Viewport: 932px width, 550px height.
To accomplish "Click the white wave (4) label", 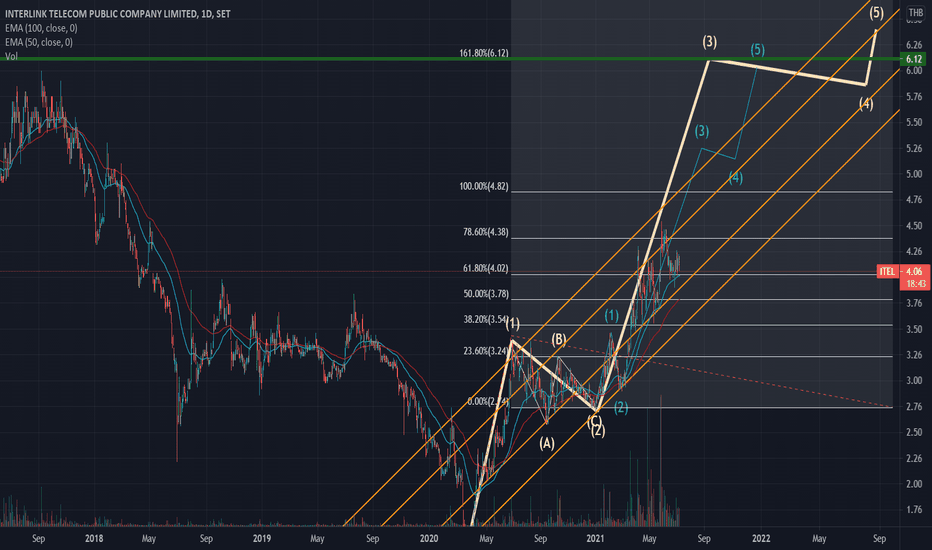I will pos(866,104).
